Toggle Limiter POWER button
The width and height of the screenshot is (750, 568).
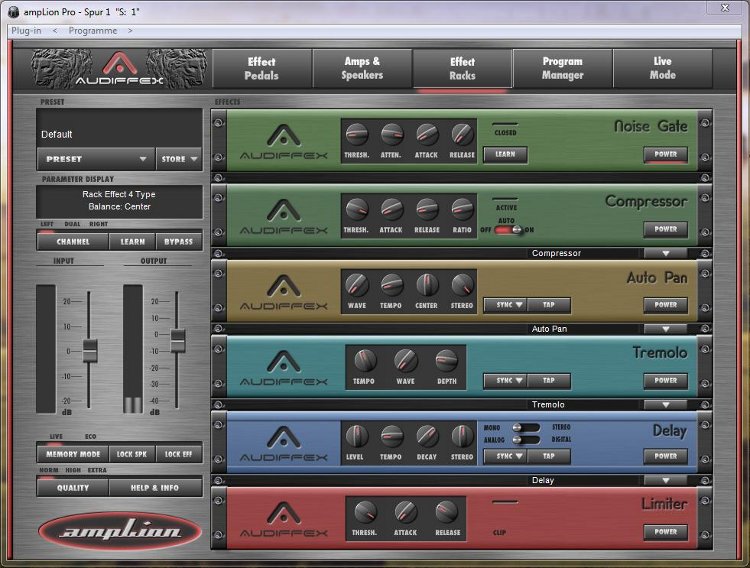(665, 532)
